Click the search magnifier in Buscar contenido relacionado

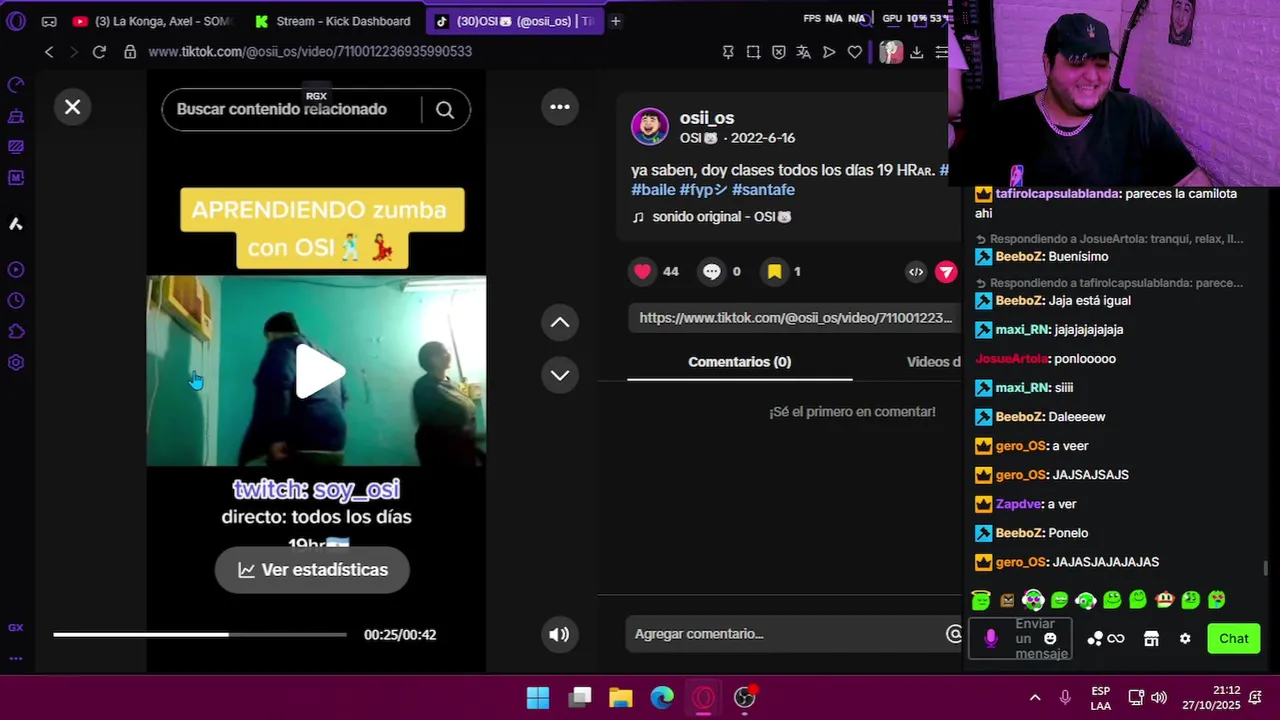click(445, 110)
